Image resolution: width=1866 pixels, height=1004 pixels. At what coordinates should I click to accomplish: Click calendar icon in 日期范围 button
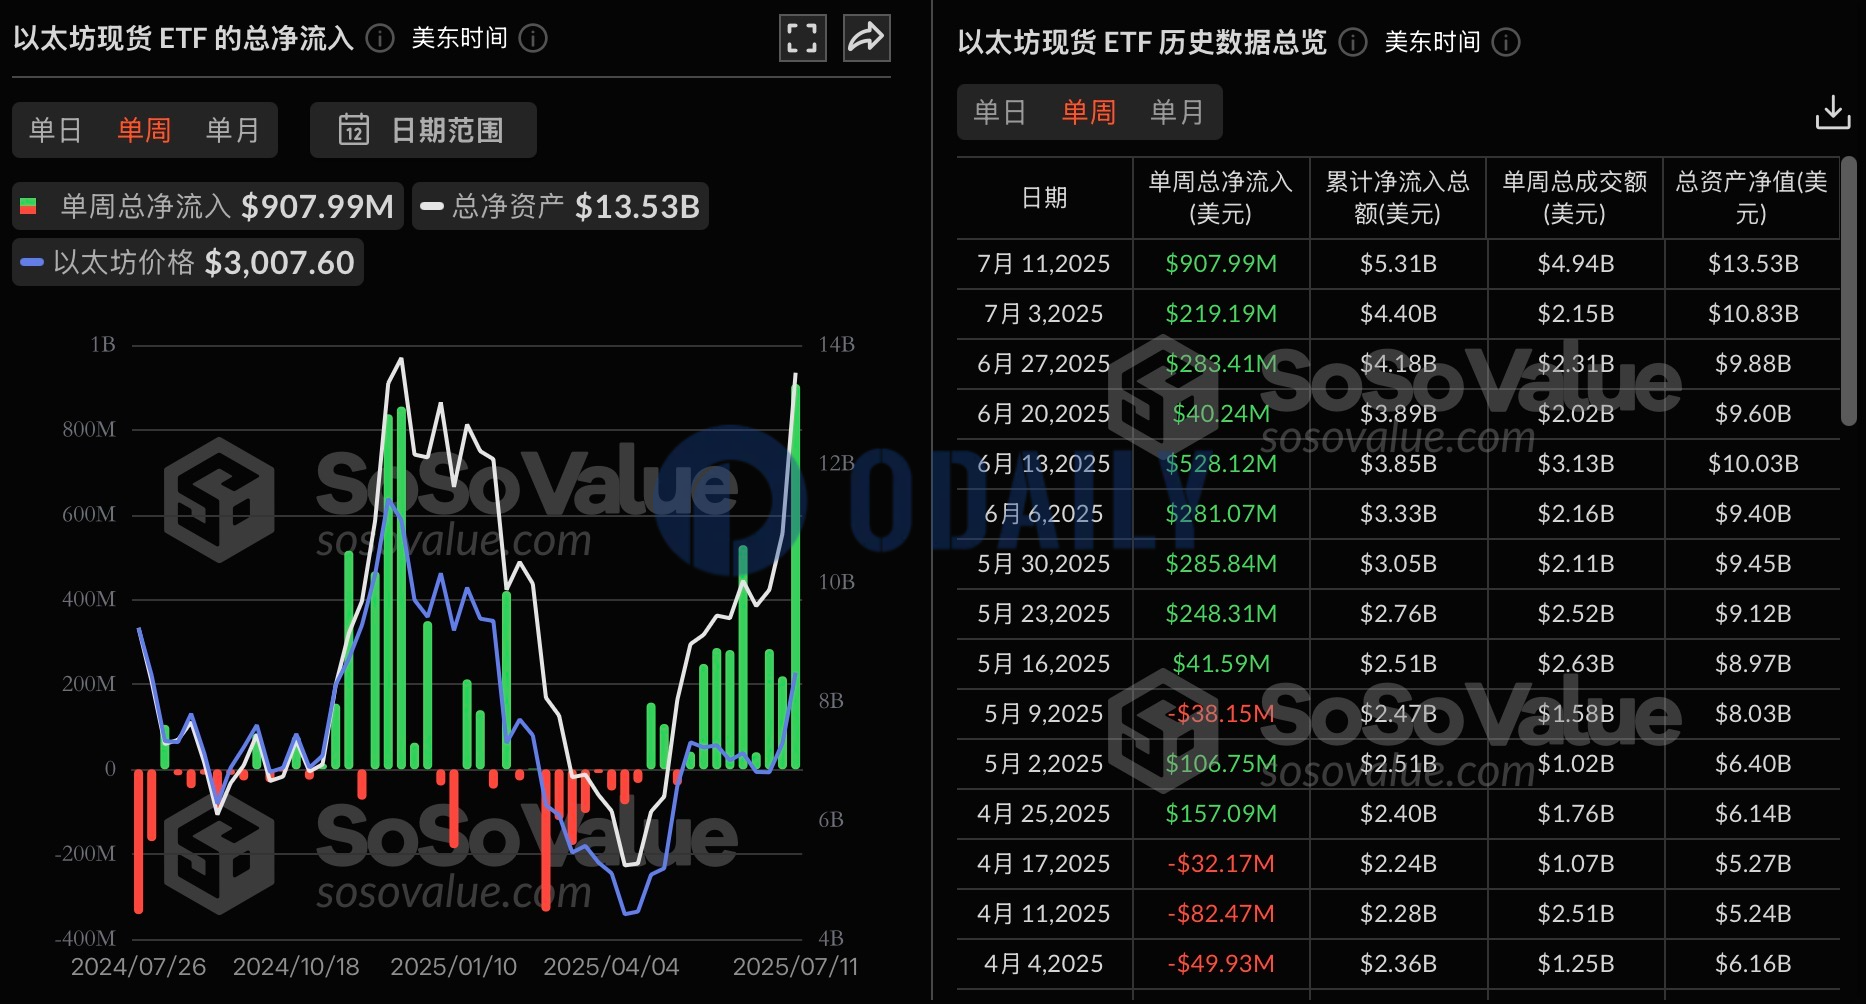(354, 130)
